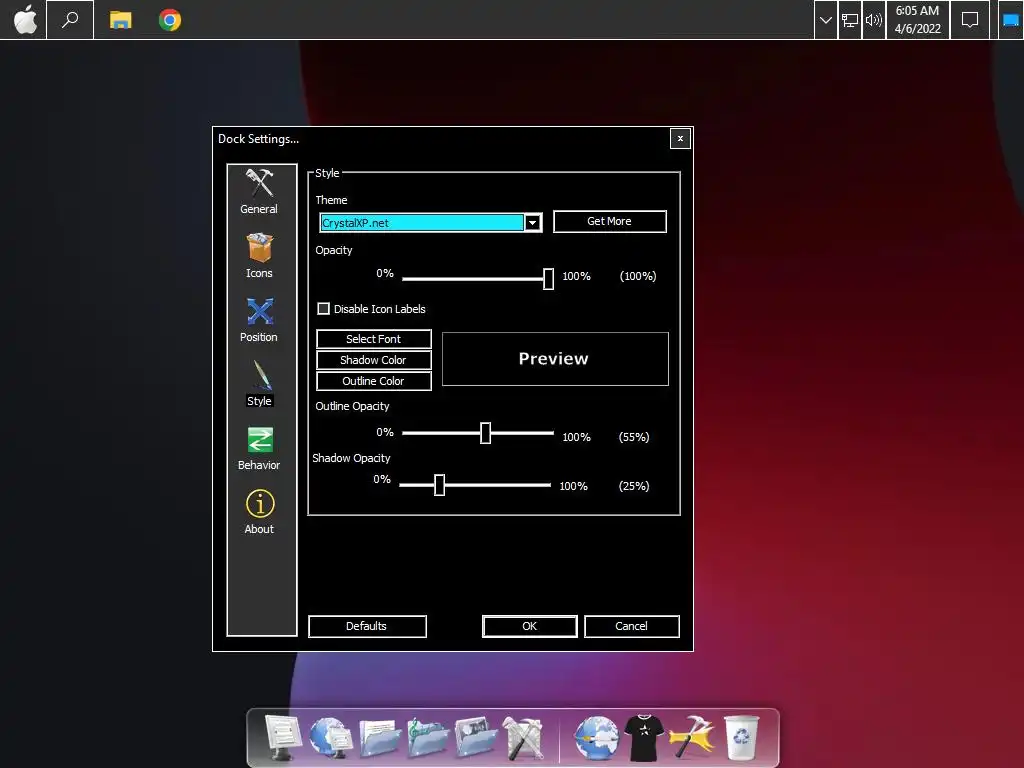Image resolution: width=1024 pixels, height=768 pixels.
Task: Open the hammer and wrench dock icon
Action: pos(692,738)
